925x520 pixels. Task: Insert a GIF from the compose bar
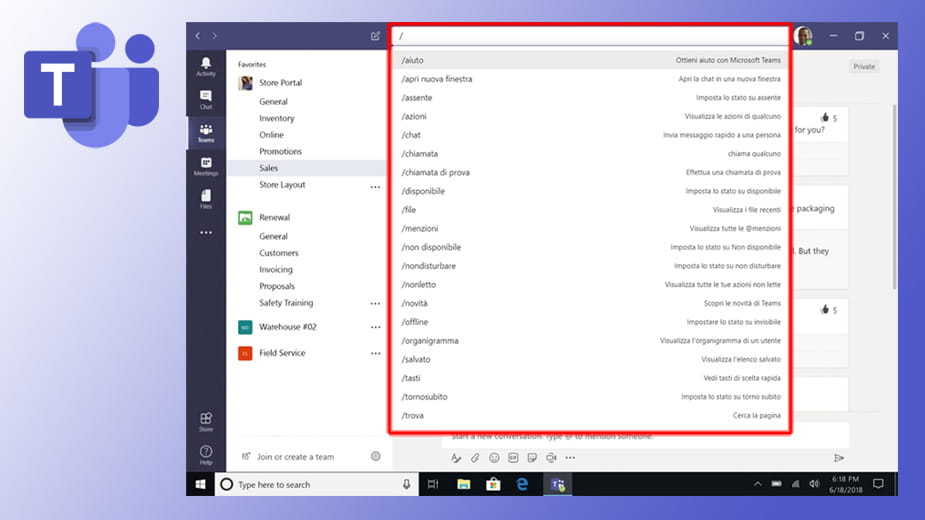(513, 457)
